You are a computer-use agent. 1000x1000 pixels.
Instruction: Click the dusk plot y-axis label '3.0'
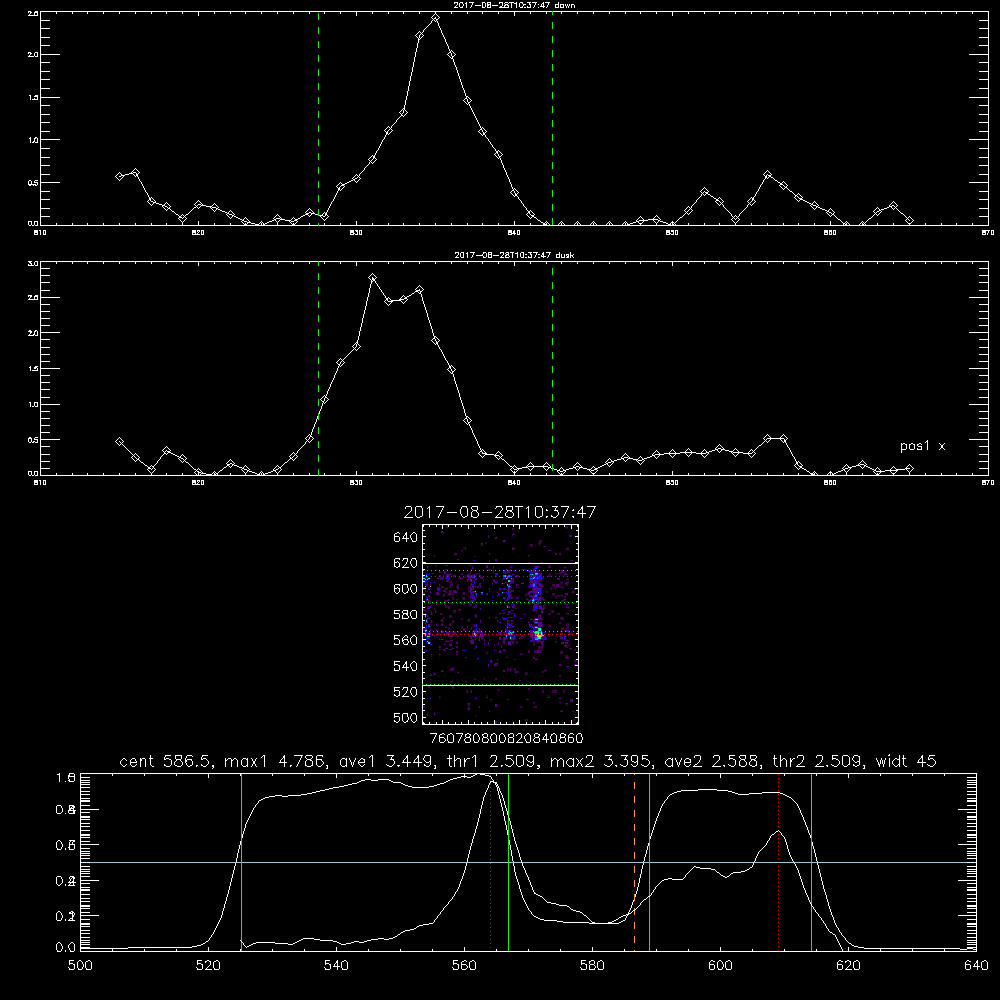point(33,263)
